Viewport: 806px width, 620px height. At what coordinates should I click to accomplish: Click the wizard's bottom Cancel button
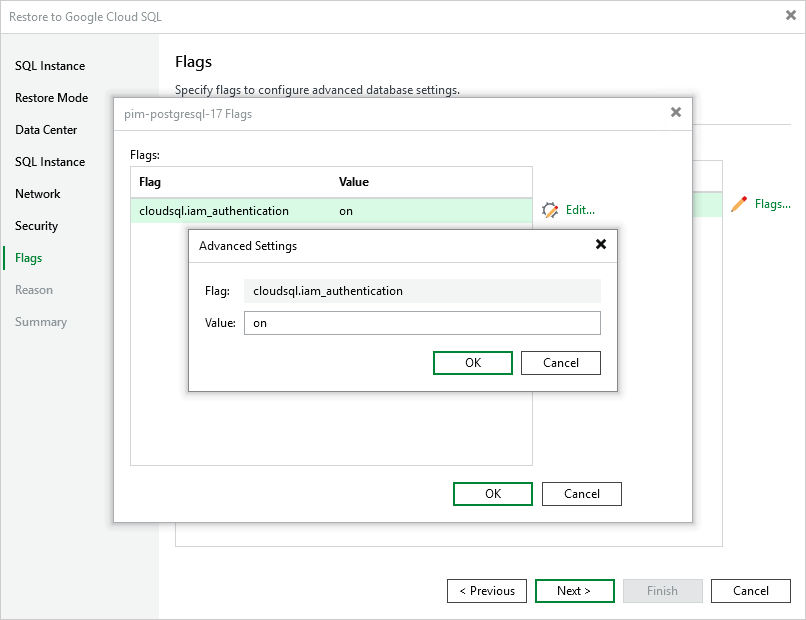(751, 591)
